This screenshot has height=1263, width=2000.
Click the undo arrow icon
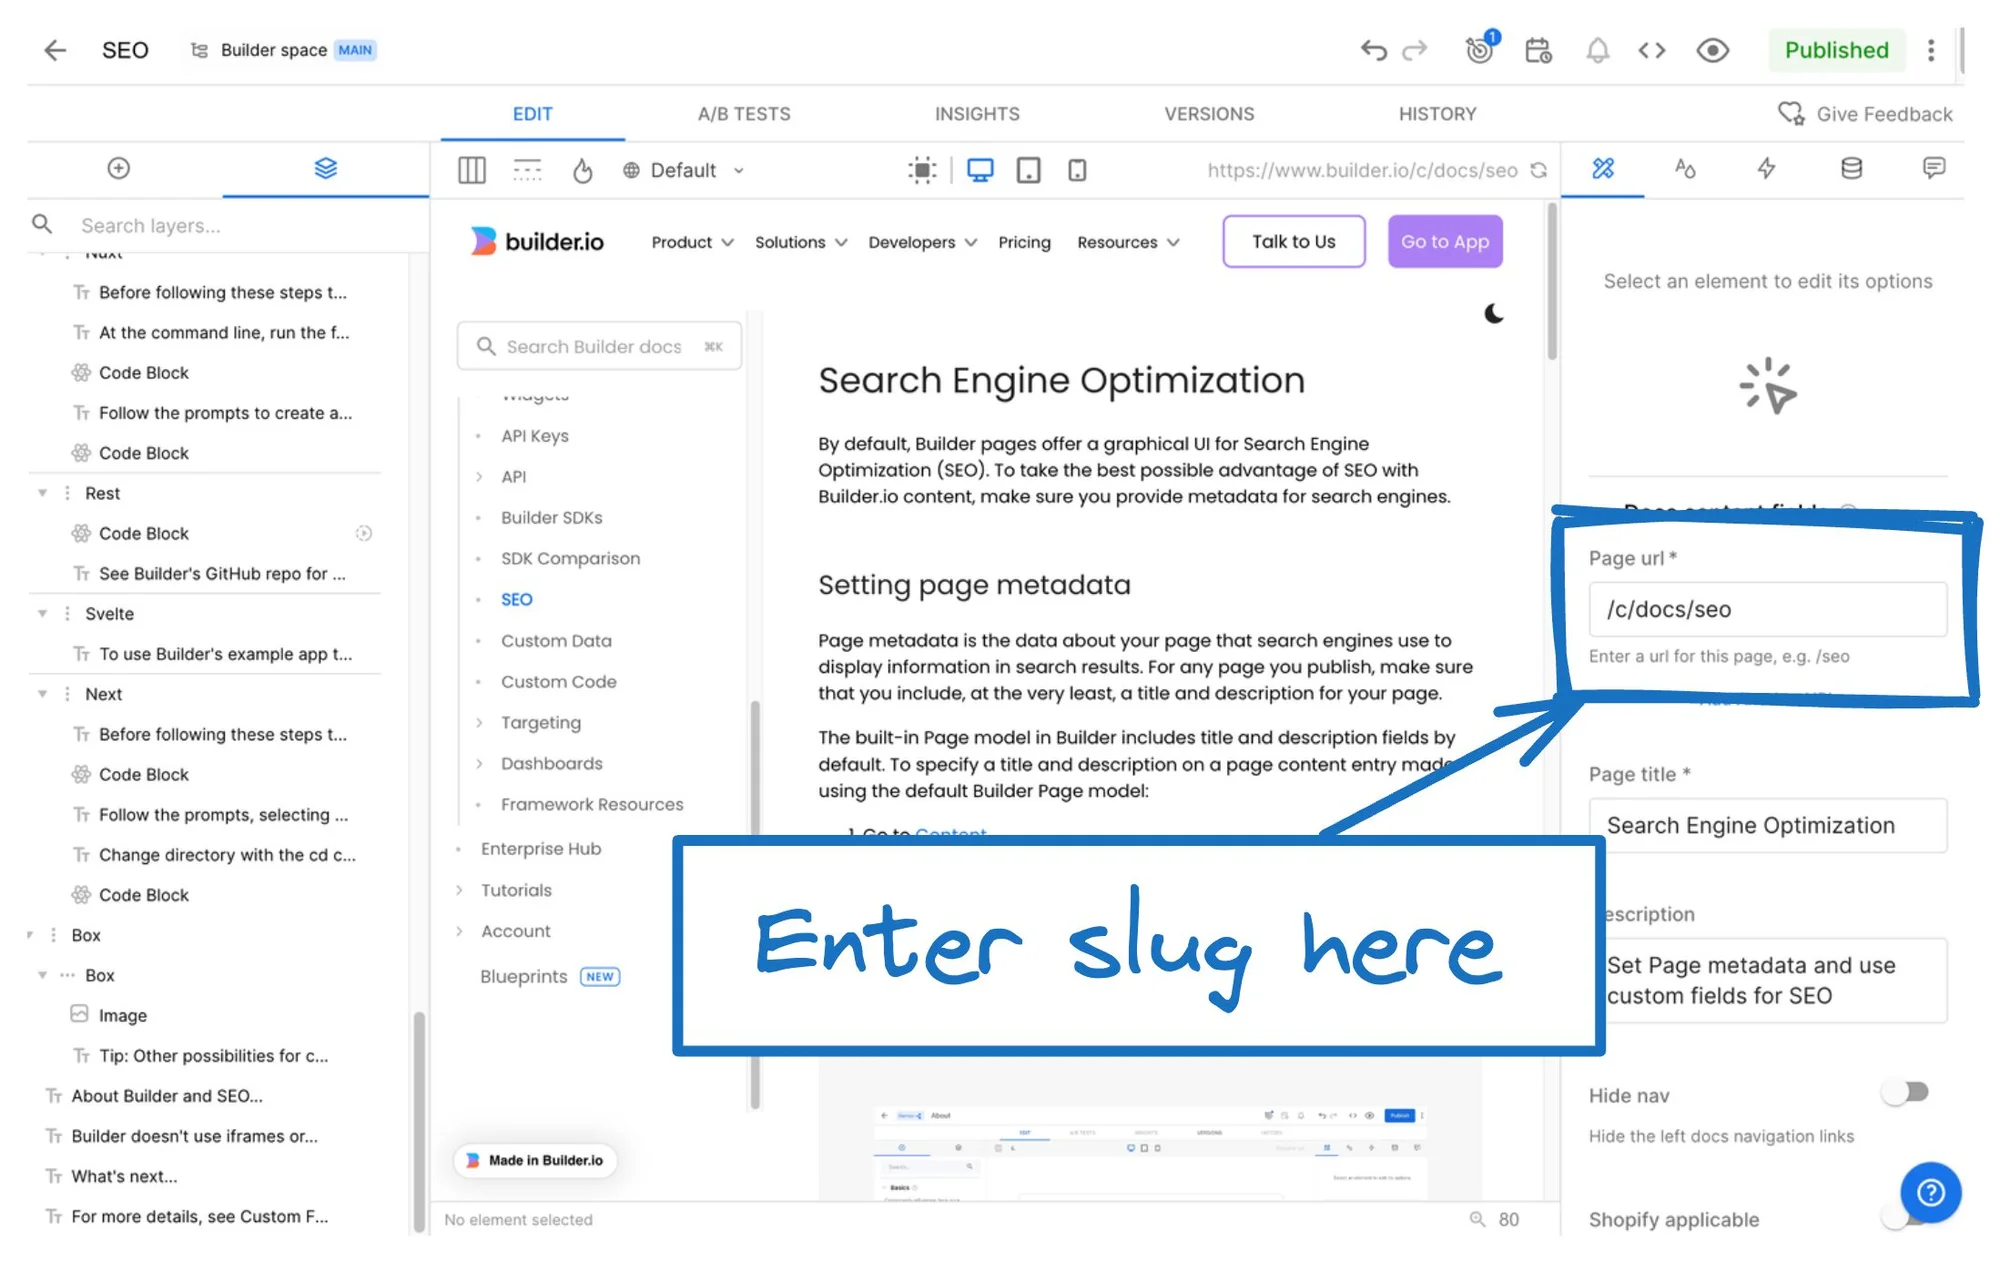(x=1375, y=49)
